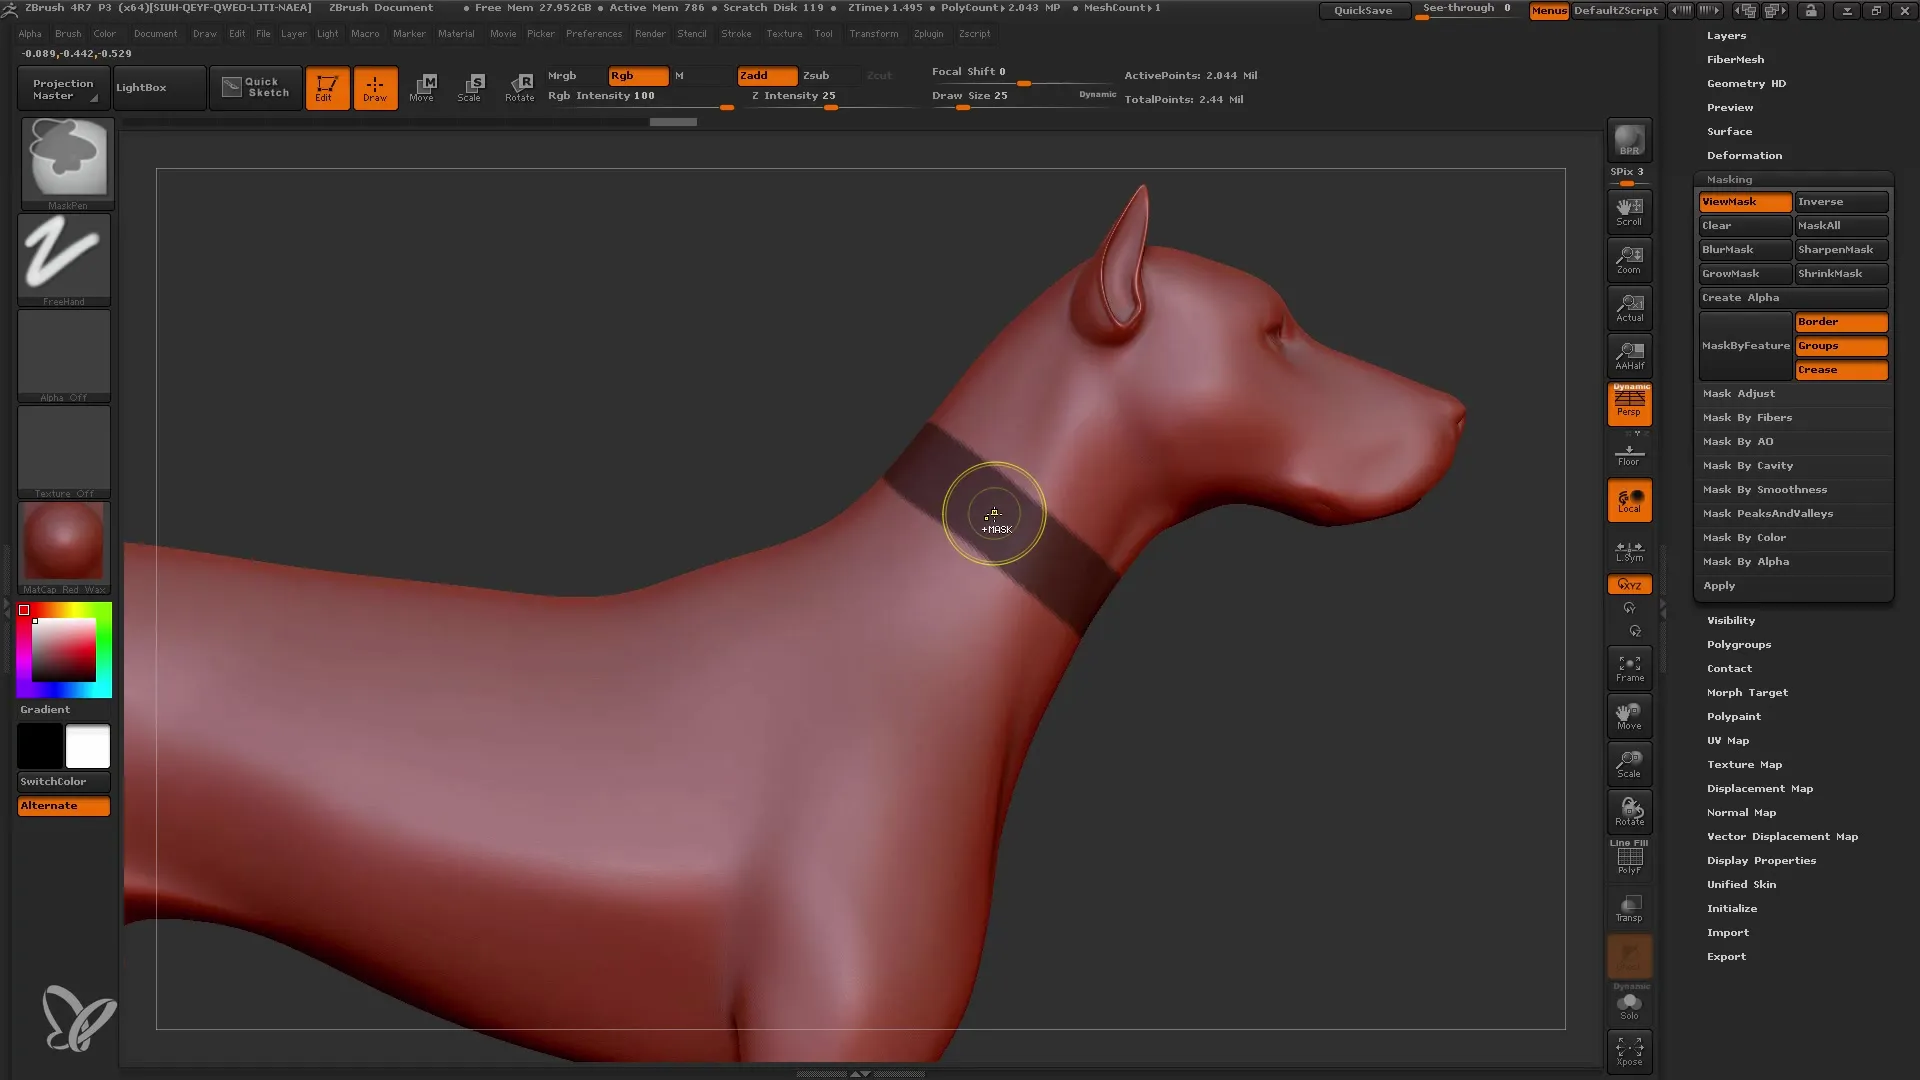Select the Rotate tool in toolbar
The height and width of the screenshot is (1080, 1920).
(x=520, y=86)
